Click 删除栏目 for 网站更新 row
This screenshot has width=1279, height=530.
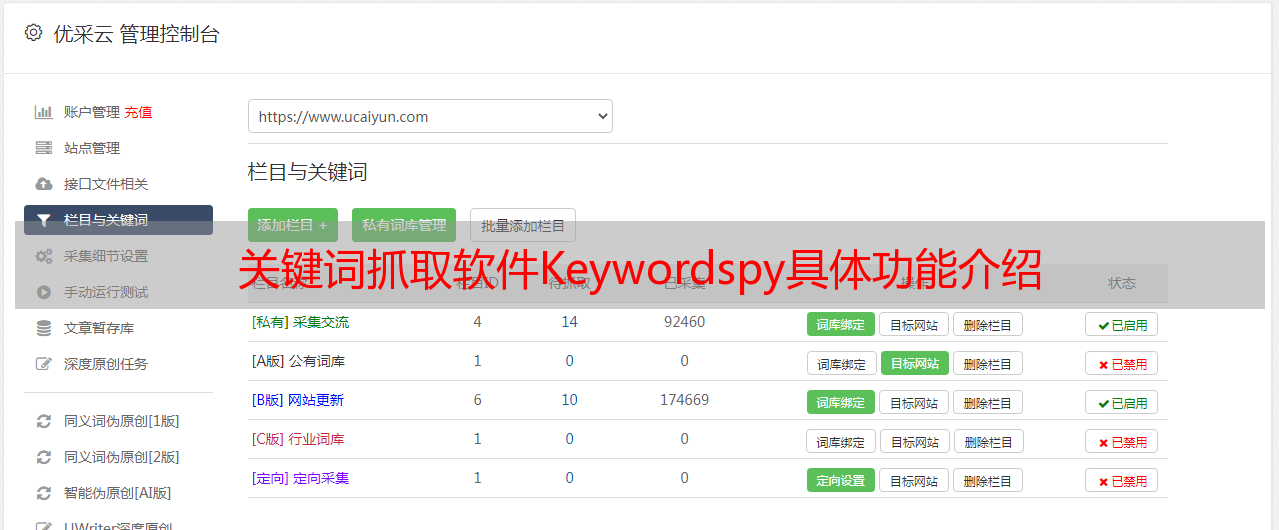(x=988, y=402)
